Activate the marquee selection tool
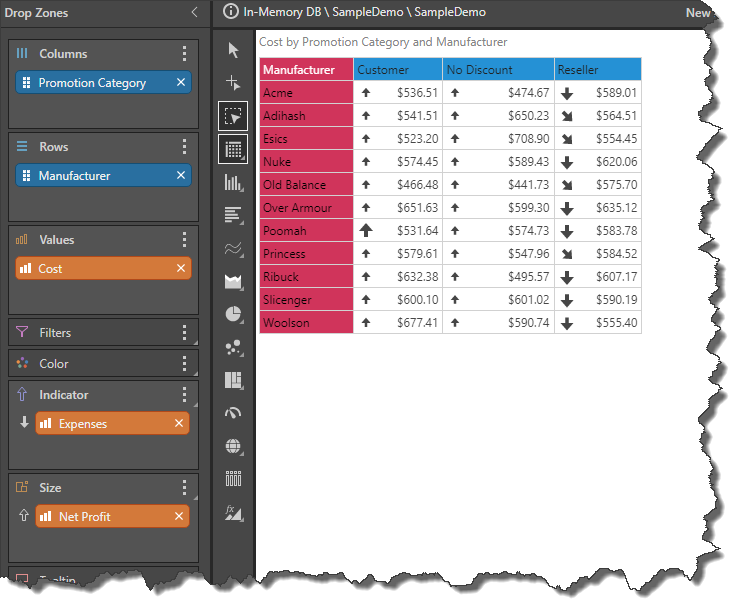744x614 pixels. coord(234,116)
